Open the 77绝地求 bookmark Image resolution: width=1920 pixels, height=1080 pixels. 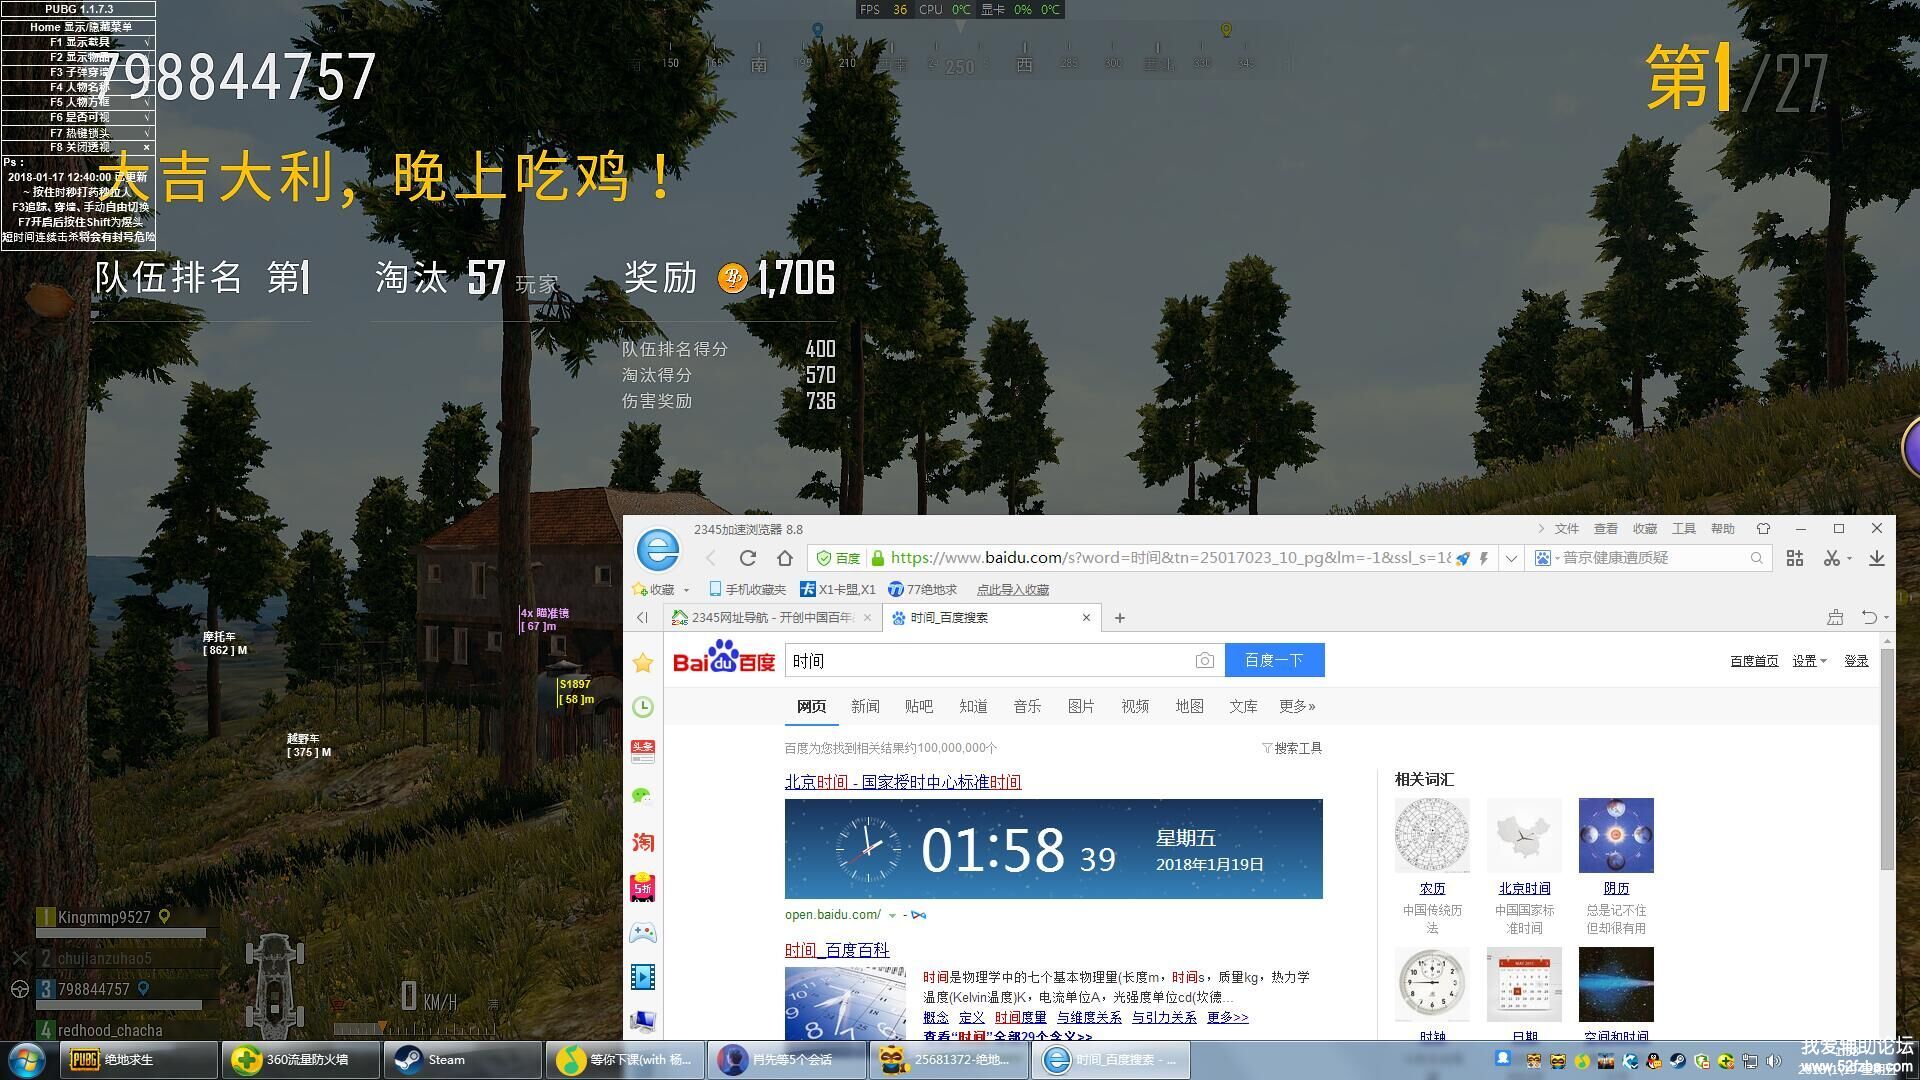(923, 590)
